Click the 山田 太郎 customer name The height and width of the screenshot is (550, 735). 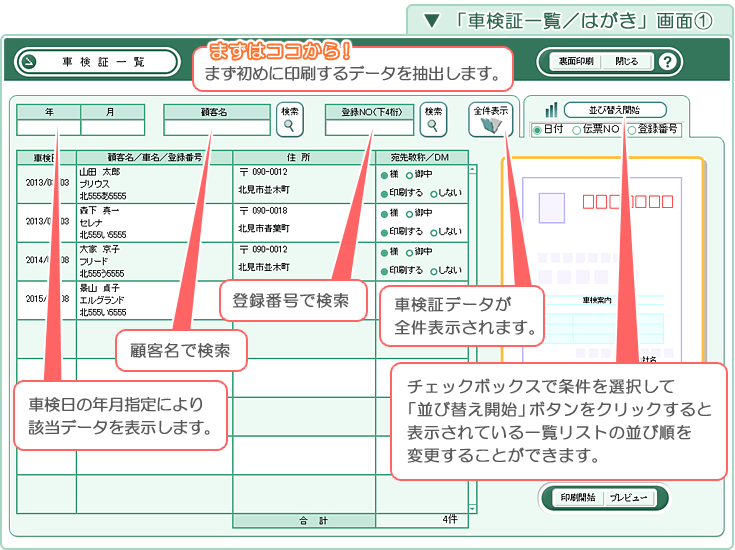pyautogui.click(x=100, y=172)
